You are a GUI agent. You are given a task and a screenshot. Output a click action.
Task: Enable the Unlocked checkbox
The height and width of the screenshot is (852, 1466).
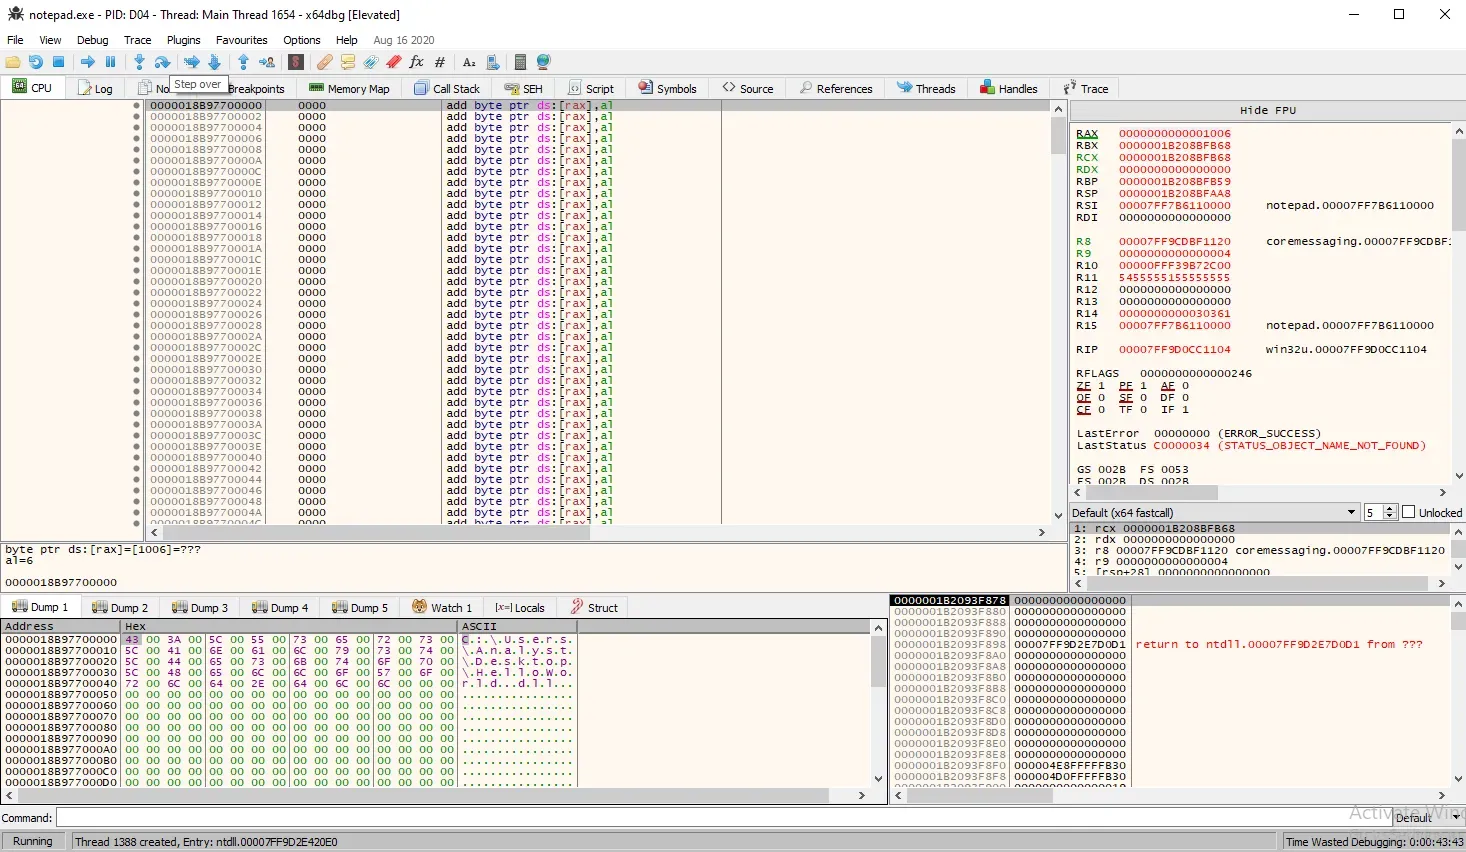(1409, 512)
